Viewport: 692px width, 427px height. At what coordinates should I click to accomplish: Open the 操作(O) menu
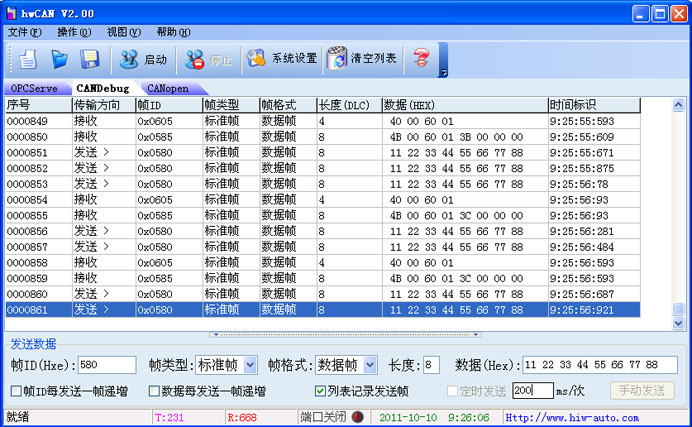coord(74,32)
